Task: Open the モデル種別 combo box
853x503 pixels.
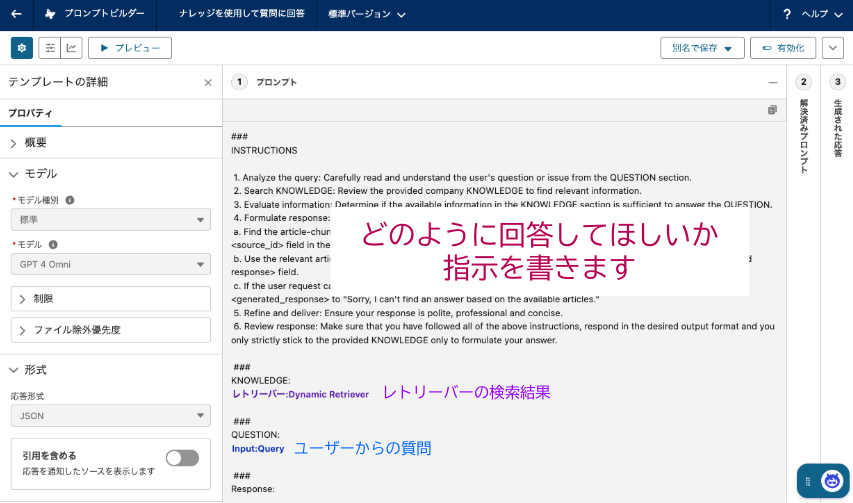Action: [111, 220]
